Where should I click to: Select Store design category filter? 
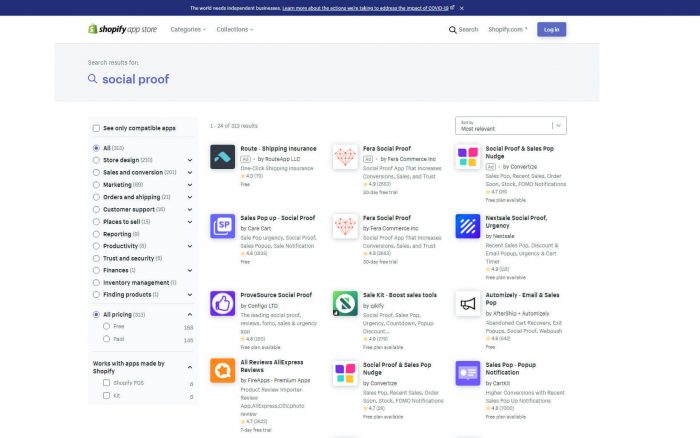96,160
